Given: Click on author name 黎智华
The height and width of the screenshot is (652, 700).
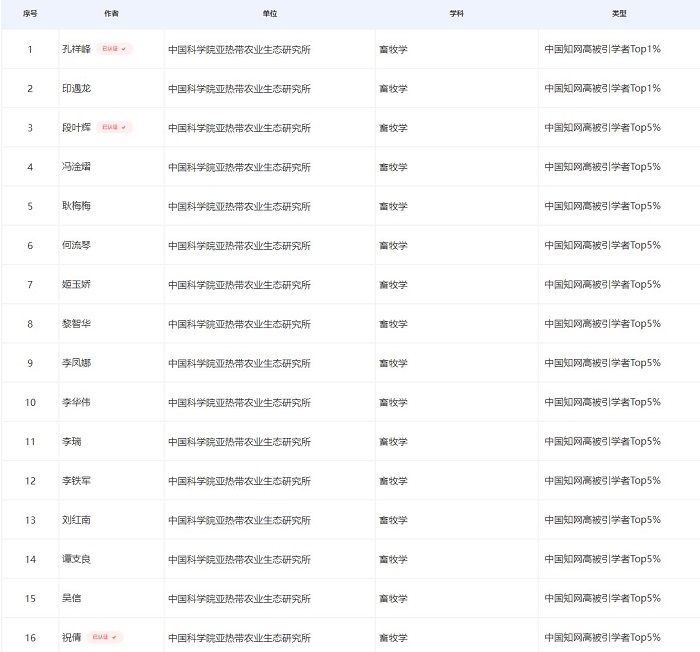Looking at the screenshot, I should (76, 324).
